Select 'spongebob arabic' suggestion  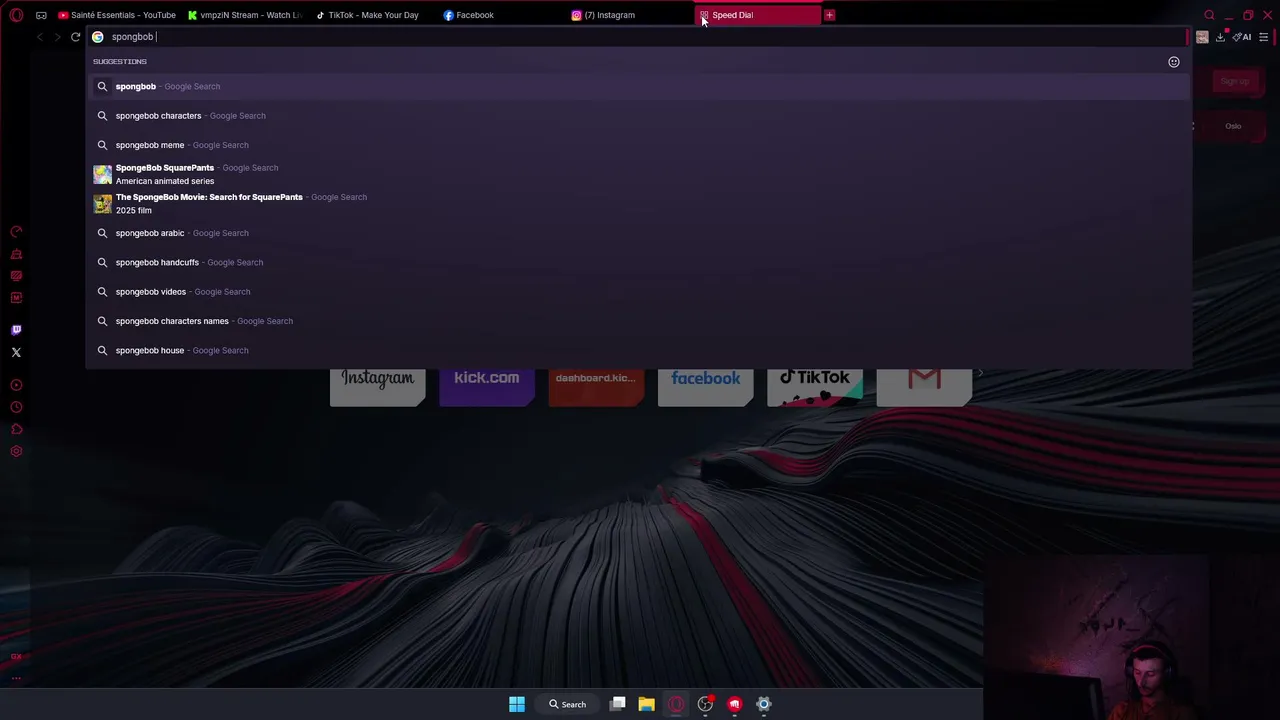coord(638,233)
